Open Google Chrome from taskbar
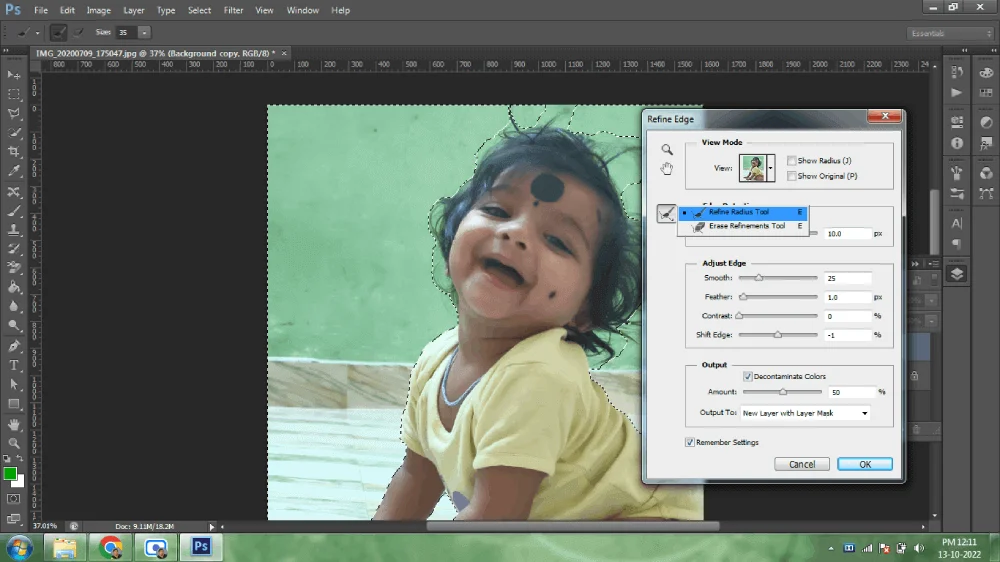Screen dimensions: 1000x562 (110, 548)
